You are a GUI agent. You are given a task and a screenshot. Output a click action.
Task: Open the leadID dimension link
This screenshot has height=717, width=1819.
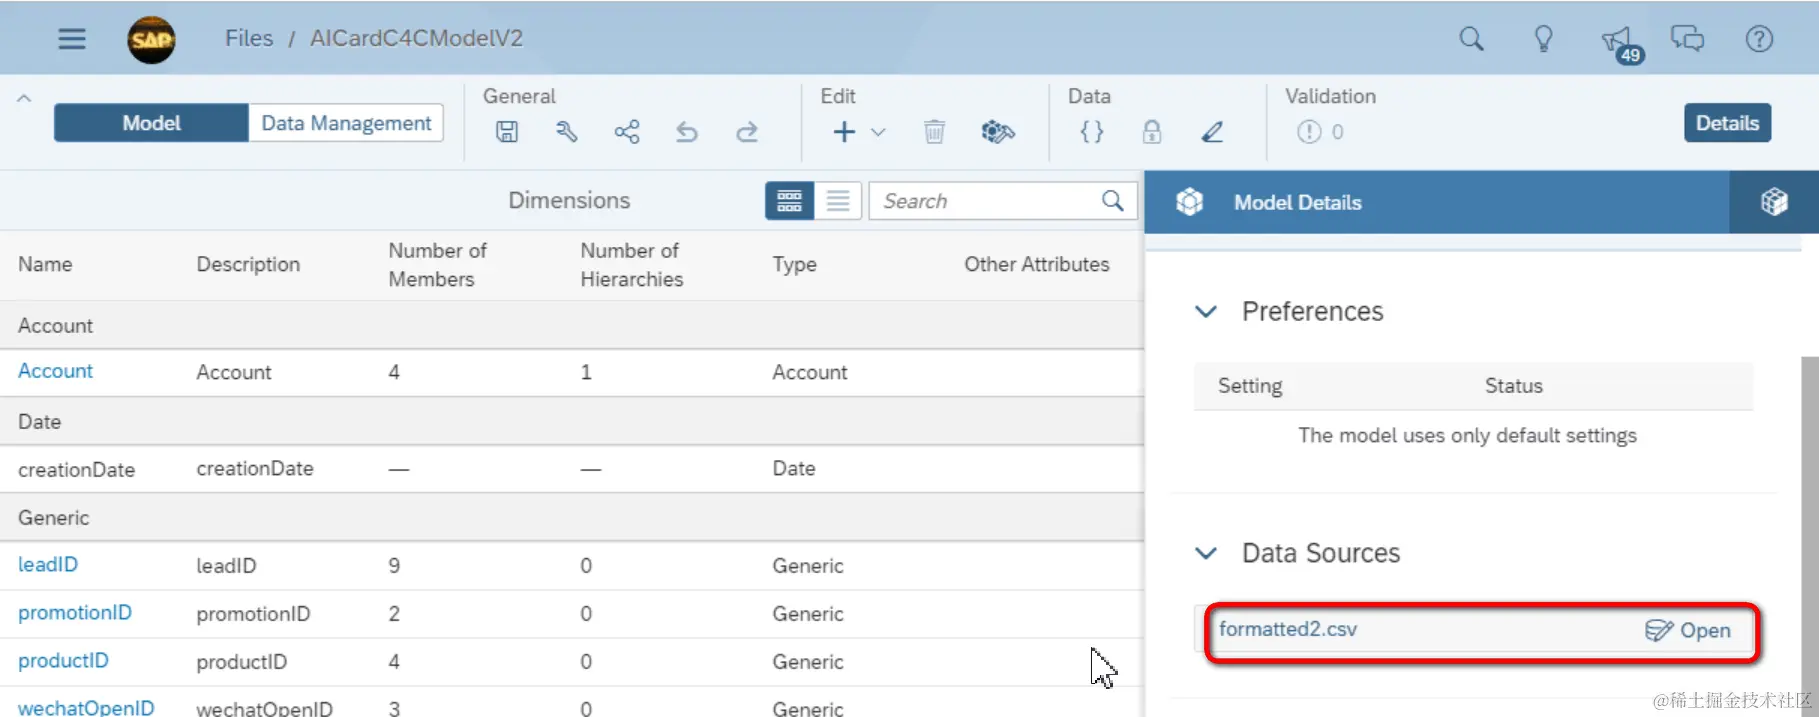tap(47, 564)
